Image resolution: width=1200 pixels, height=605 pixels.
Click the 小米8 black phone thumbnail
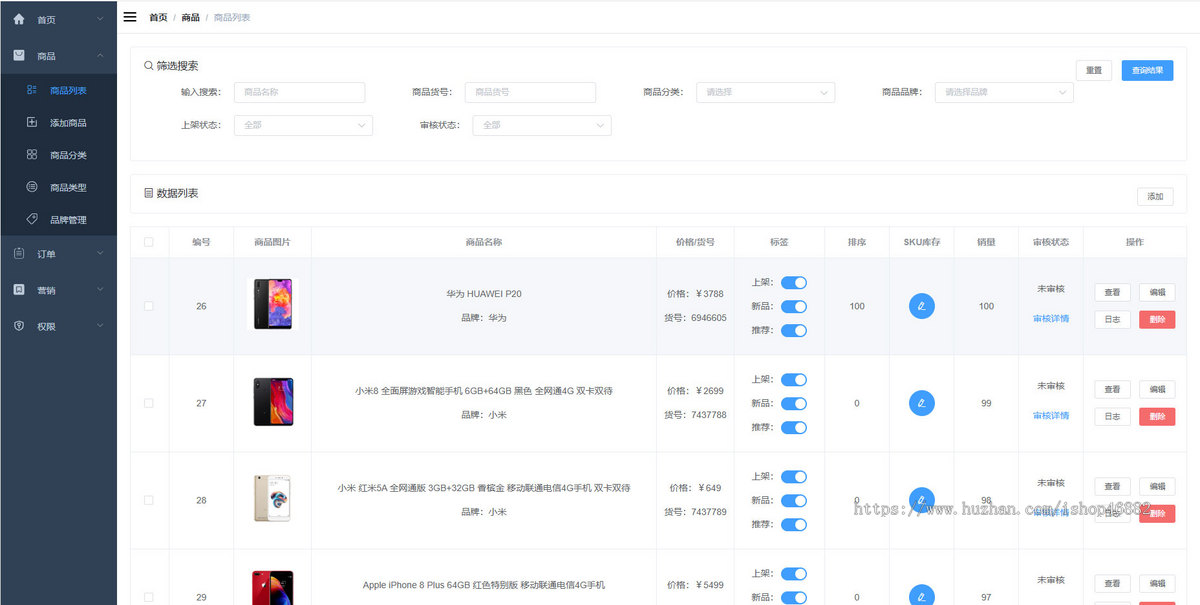click(x=273, y=402)
